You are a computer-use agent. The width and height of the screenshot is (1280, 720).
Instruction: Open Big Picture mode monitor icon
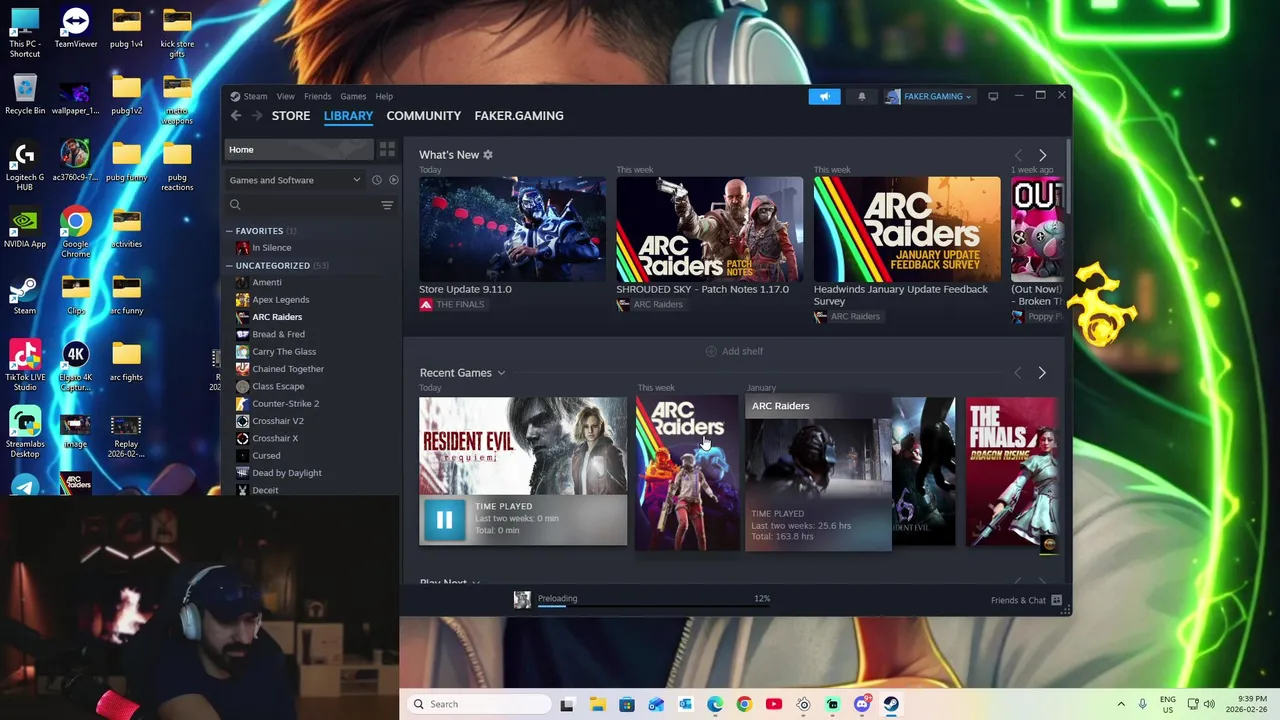[993, 96]
